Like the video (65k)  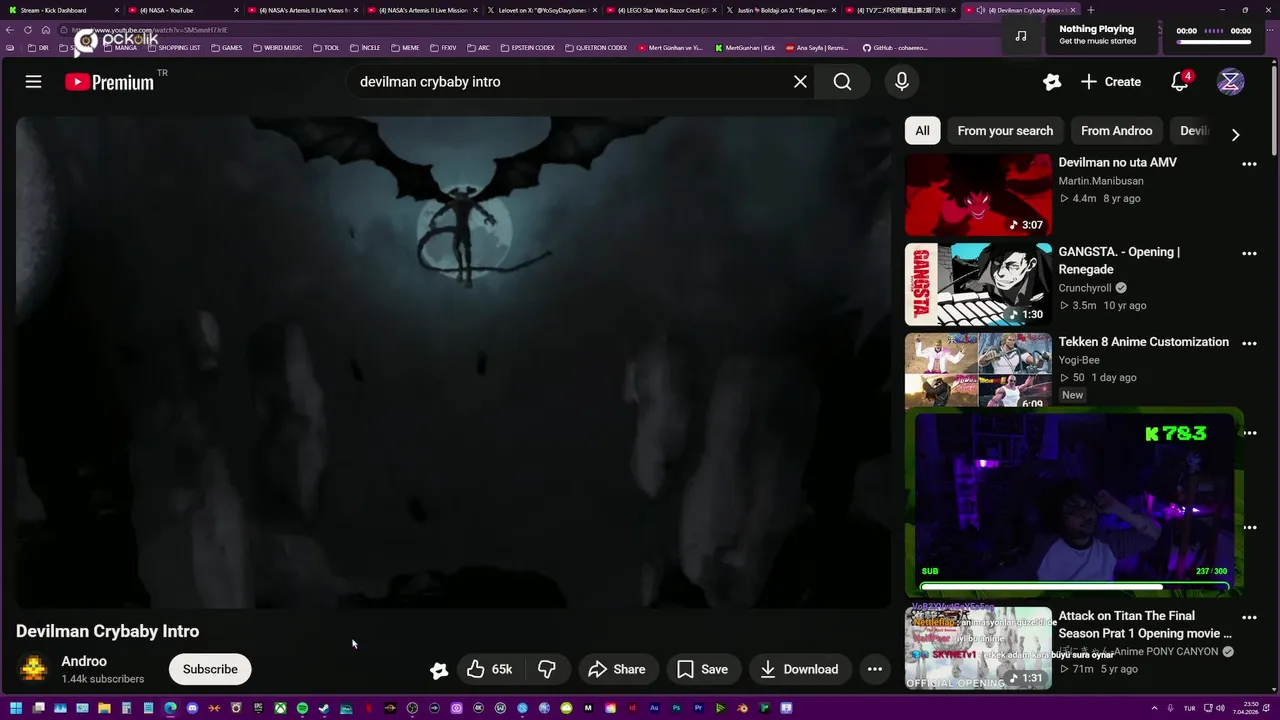(489, 670)
